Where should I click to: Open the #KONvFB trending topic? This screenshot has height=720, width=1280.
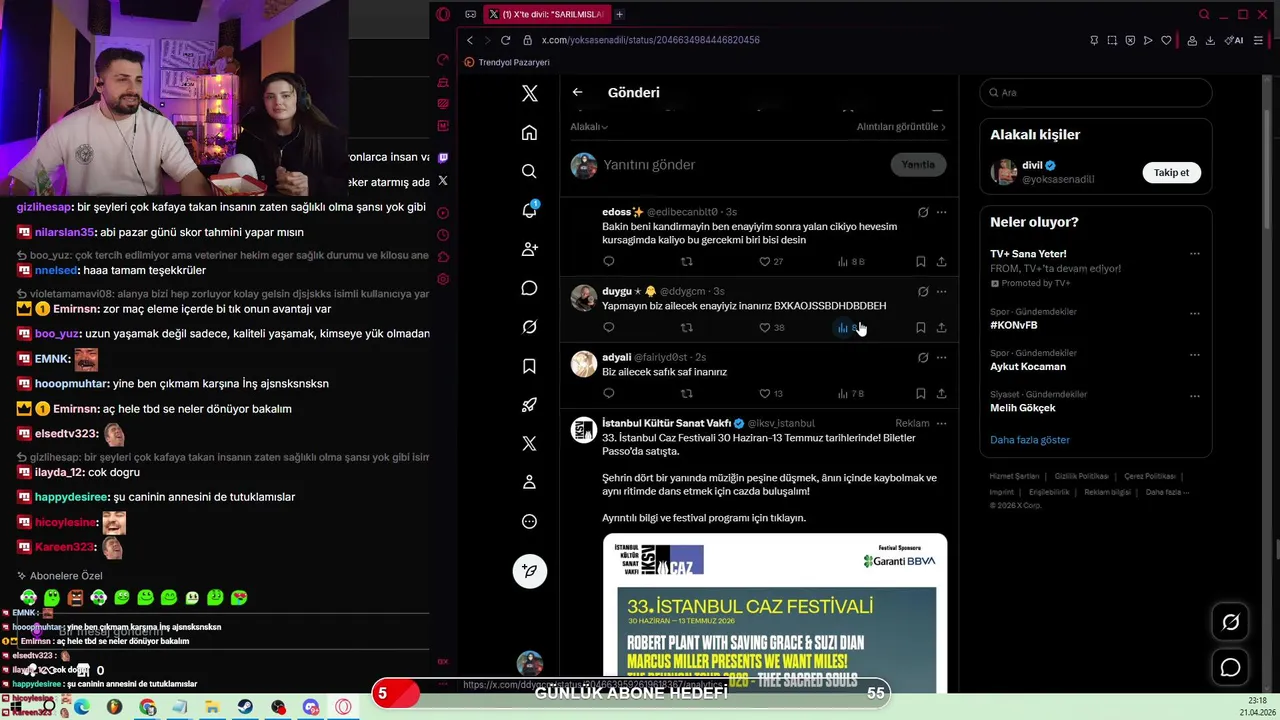pos(1013,325)
